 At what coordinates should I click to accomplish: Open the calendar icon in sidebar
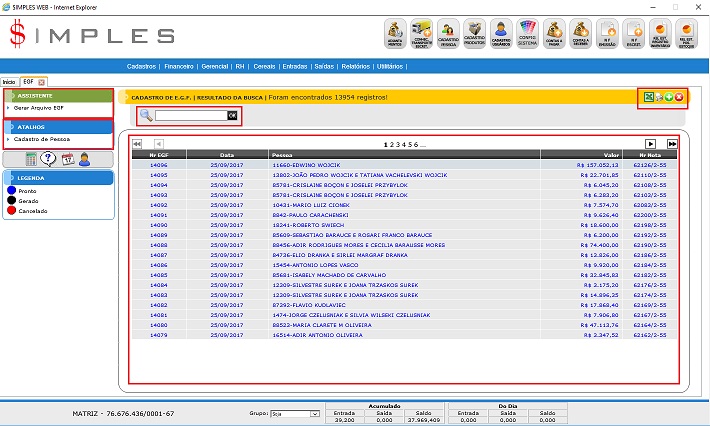pos(67,159)
